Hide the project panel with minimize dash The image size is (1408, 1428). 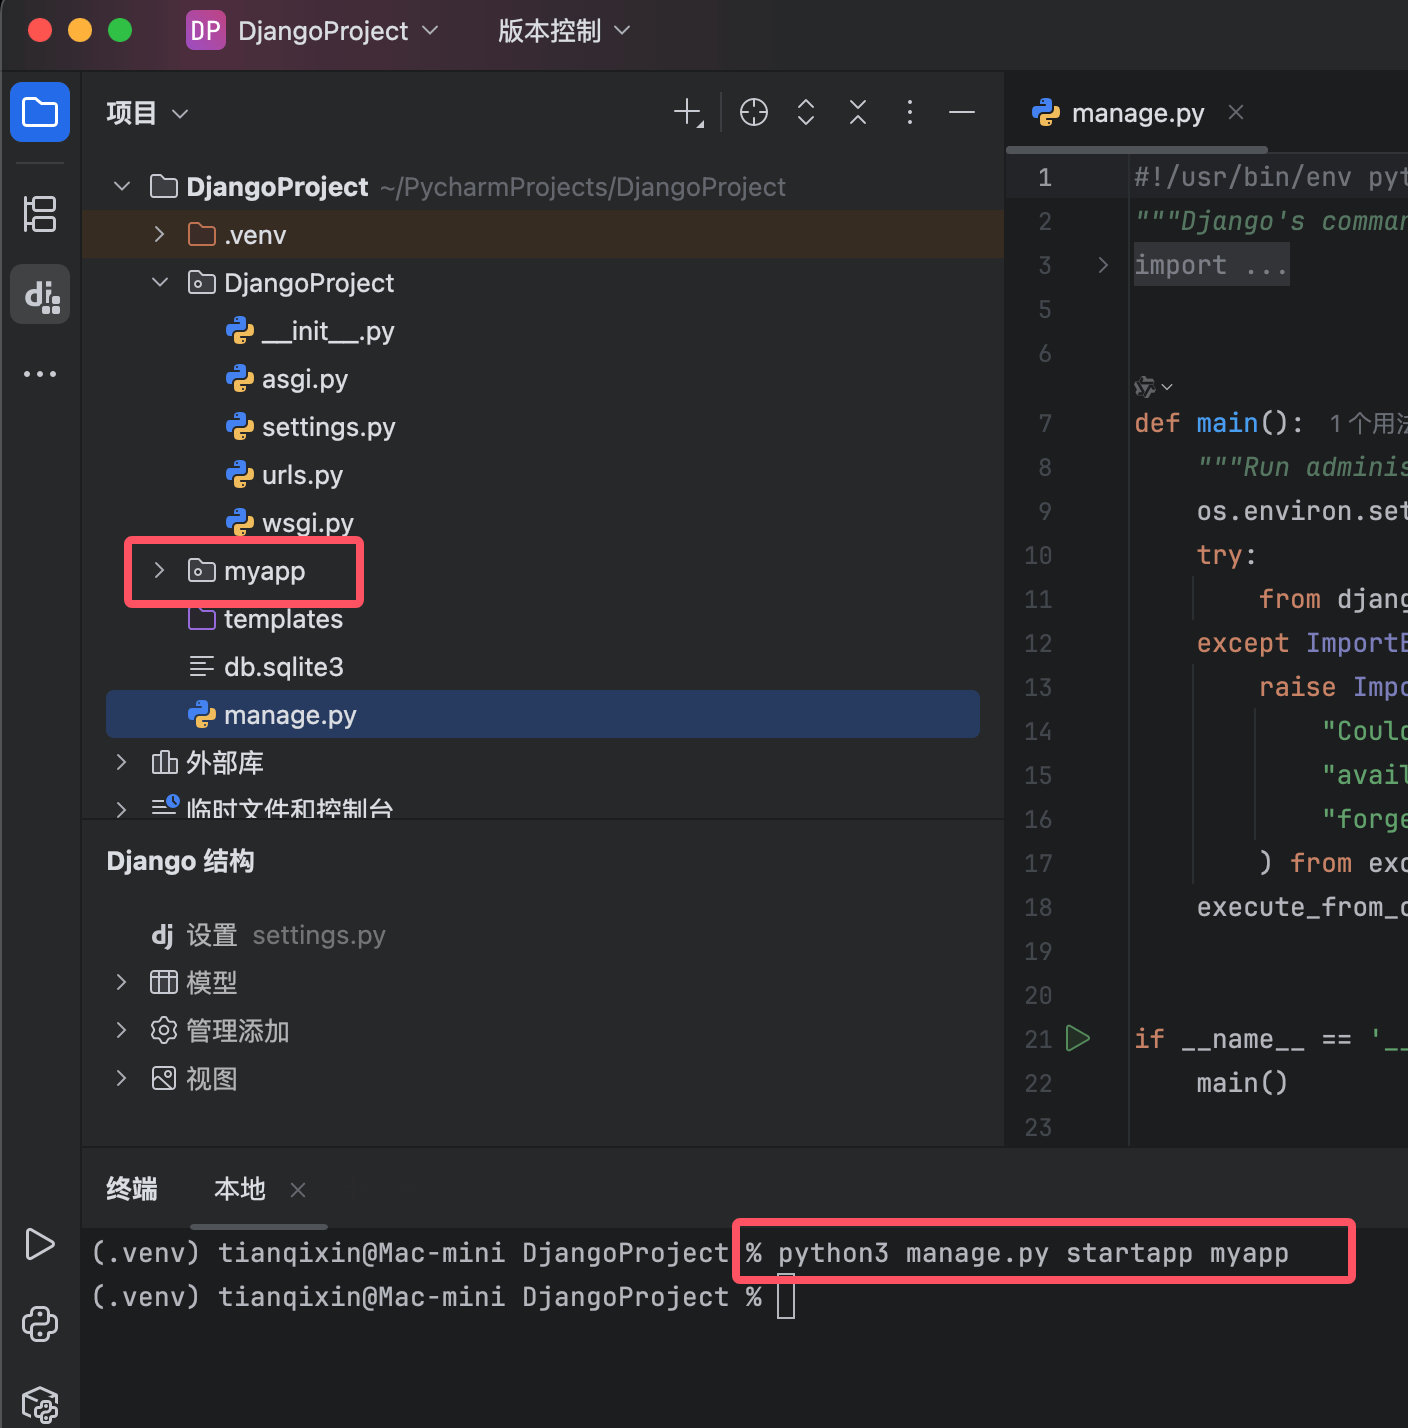[x=962, y=112]
